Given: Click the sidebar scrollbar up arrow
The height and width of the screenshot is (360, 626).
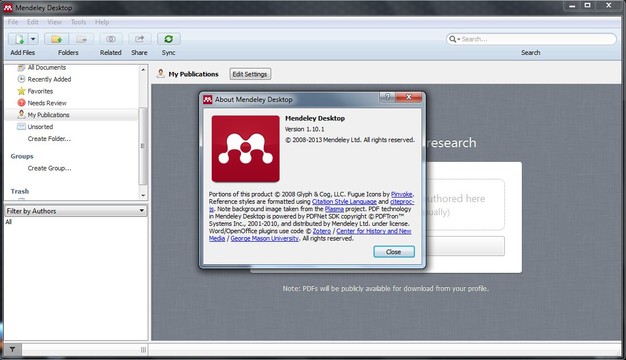Looking at the screenshot, I should pos(143,69).
